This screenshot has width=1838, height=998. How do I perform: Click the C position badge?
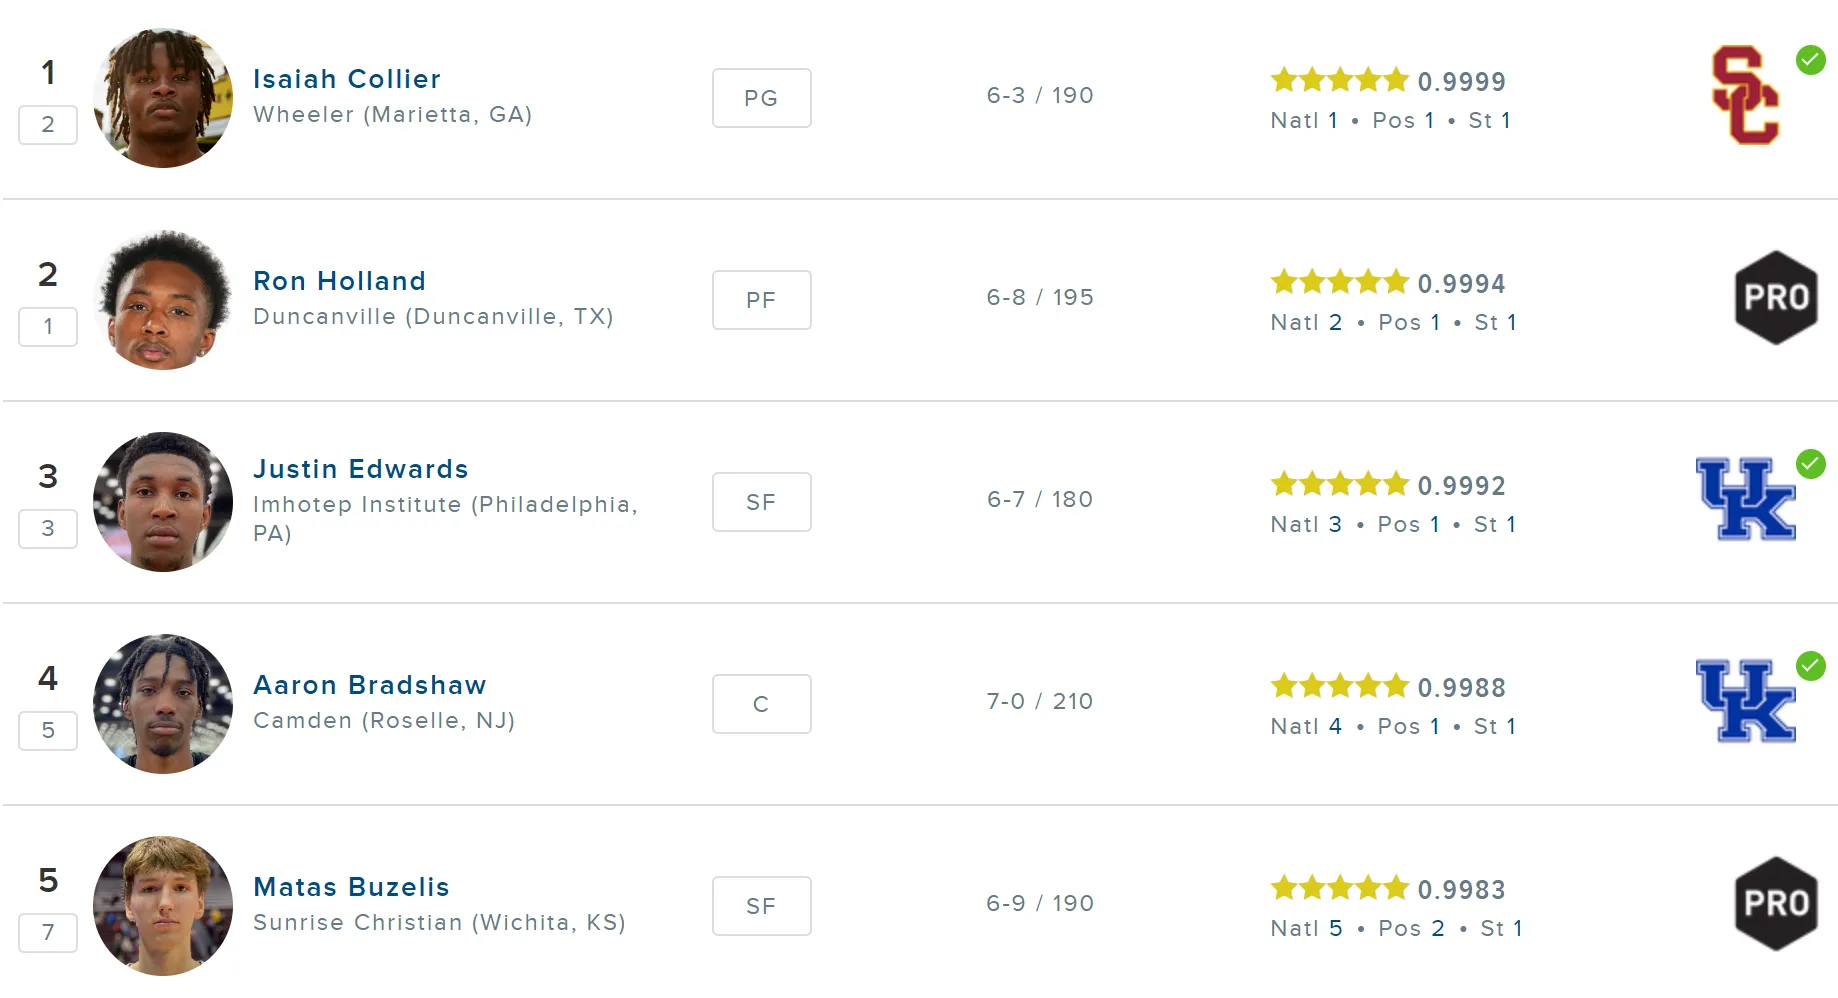point(762,704)
